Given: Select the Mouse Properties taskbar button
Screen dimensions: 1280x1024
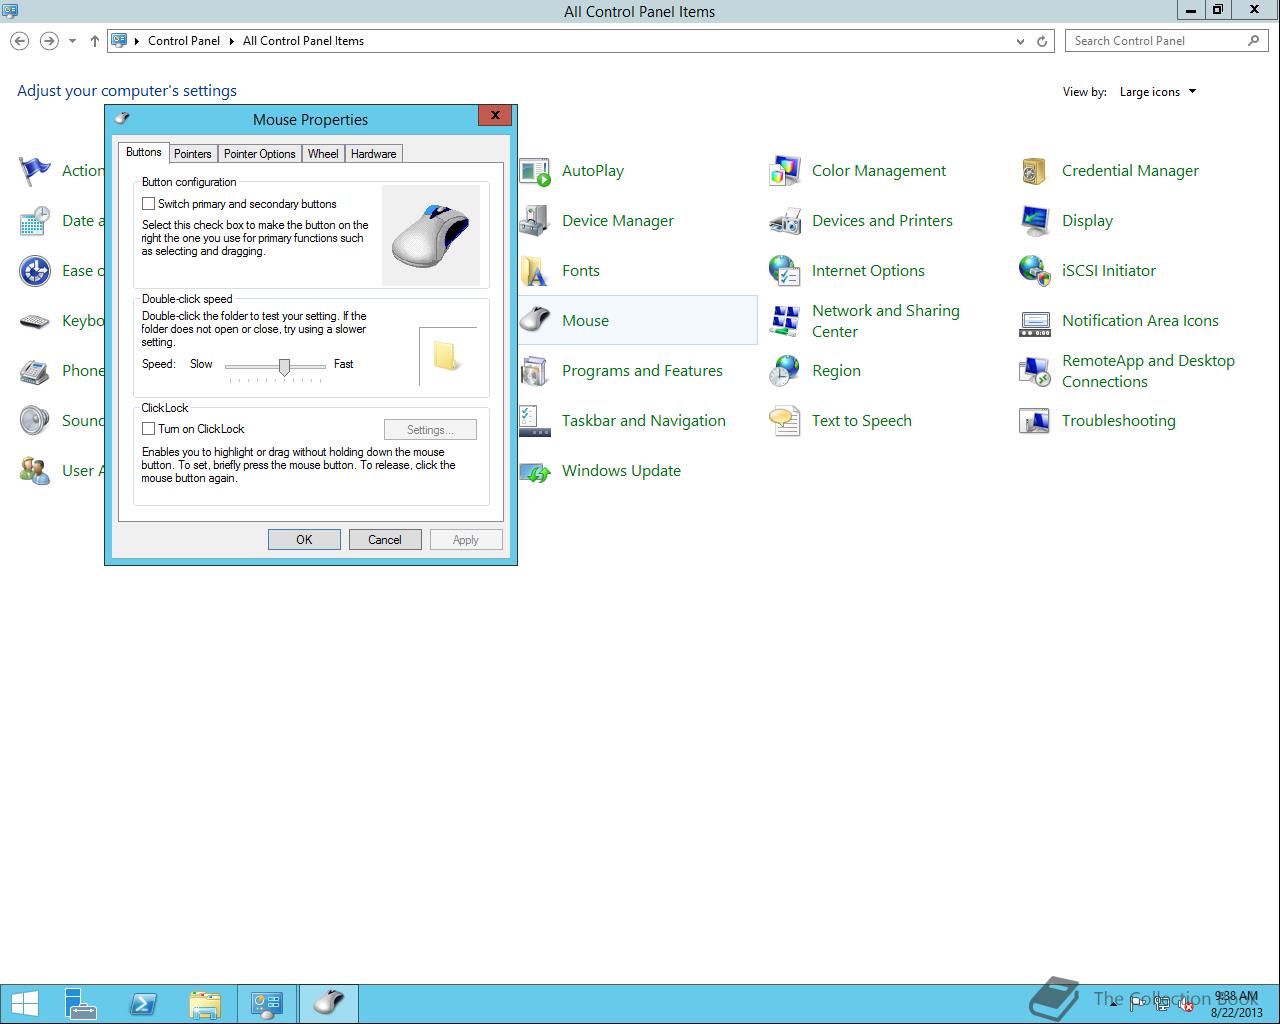Looking at the screenshot, I should pyautogui.click(x=329, y=1004).
